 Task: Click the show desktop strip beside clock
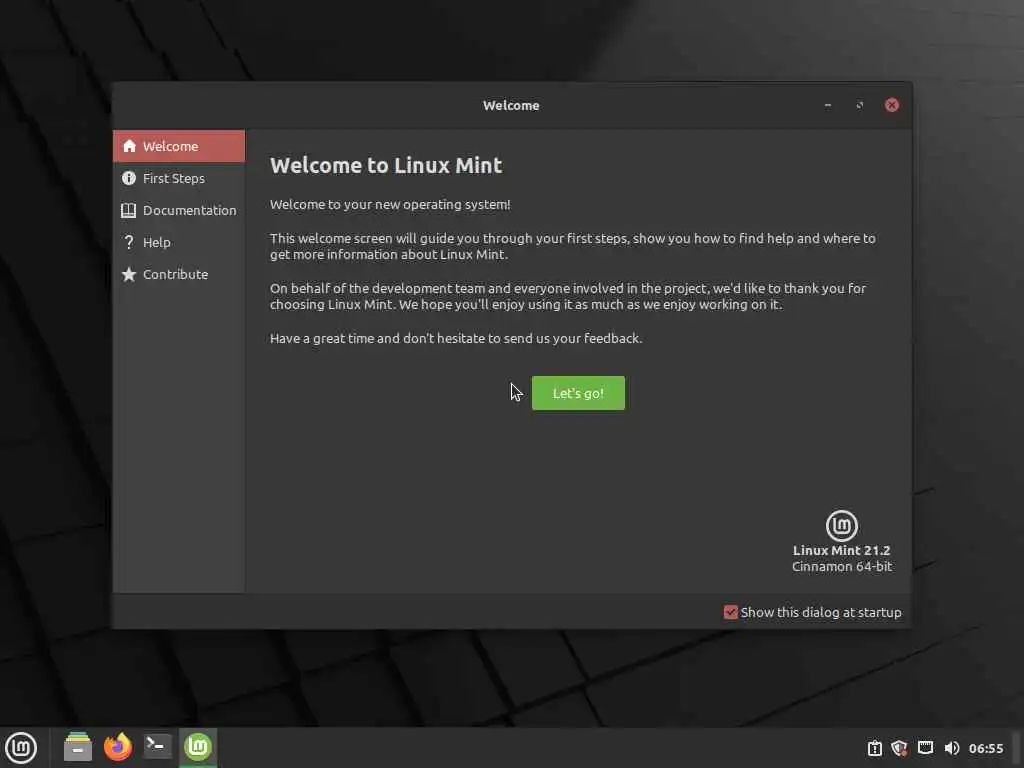[x=1016, y=748]
